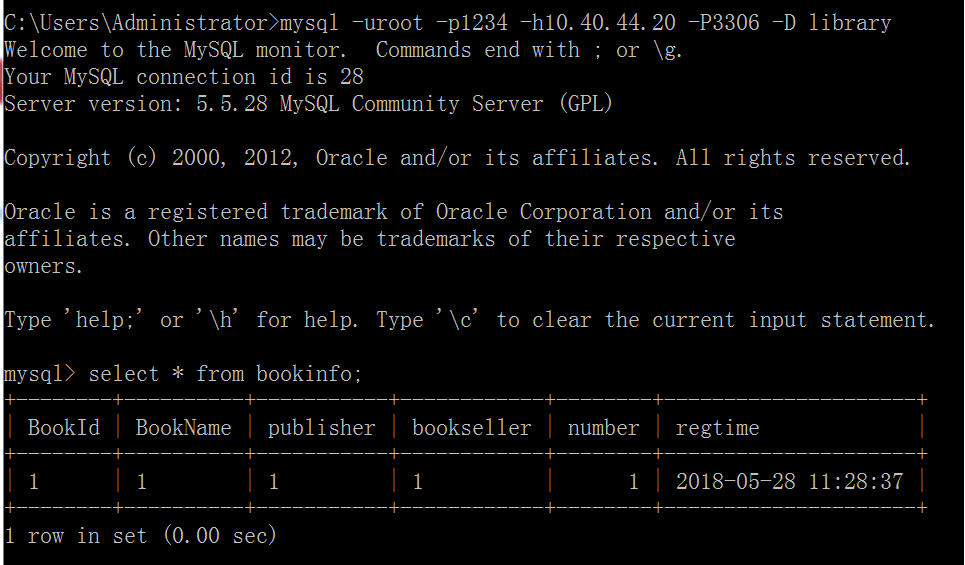Click the number column value in the row
This screenshot has width=965, height=565.
tap(633, 482)
